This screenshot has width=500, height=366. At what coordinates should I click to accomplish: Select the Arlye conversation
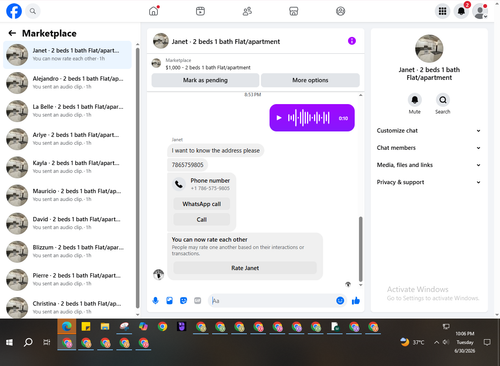tap(67, 139)
